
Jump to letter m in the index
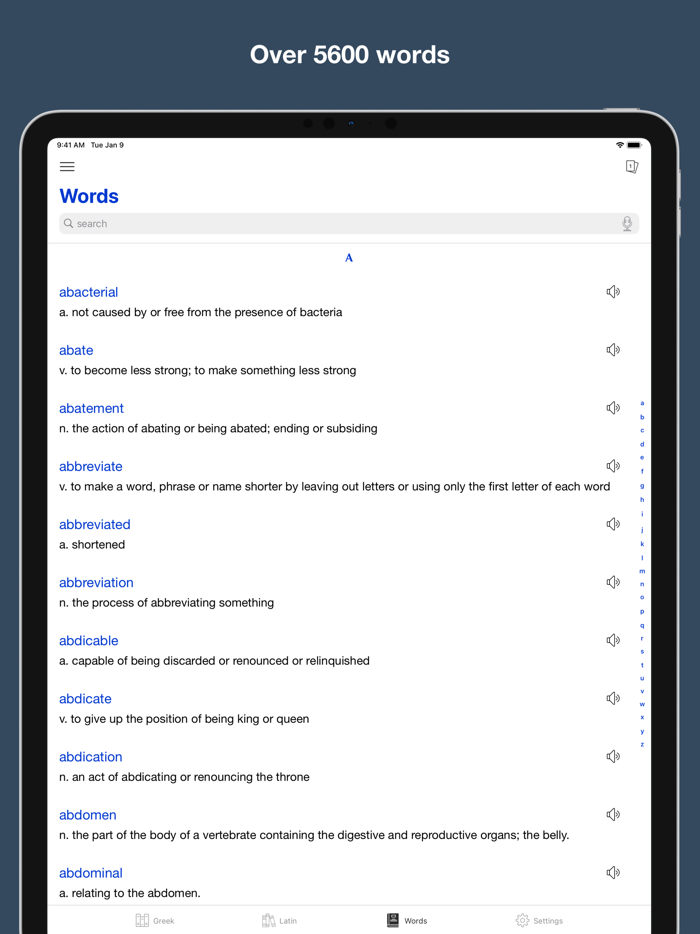[642, 571]
